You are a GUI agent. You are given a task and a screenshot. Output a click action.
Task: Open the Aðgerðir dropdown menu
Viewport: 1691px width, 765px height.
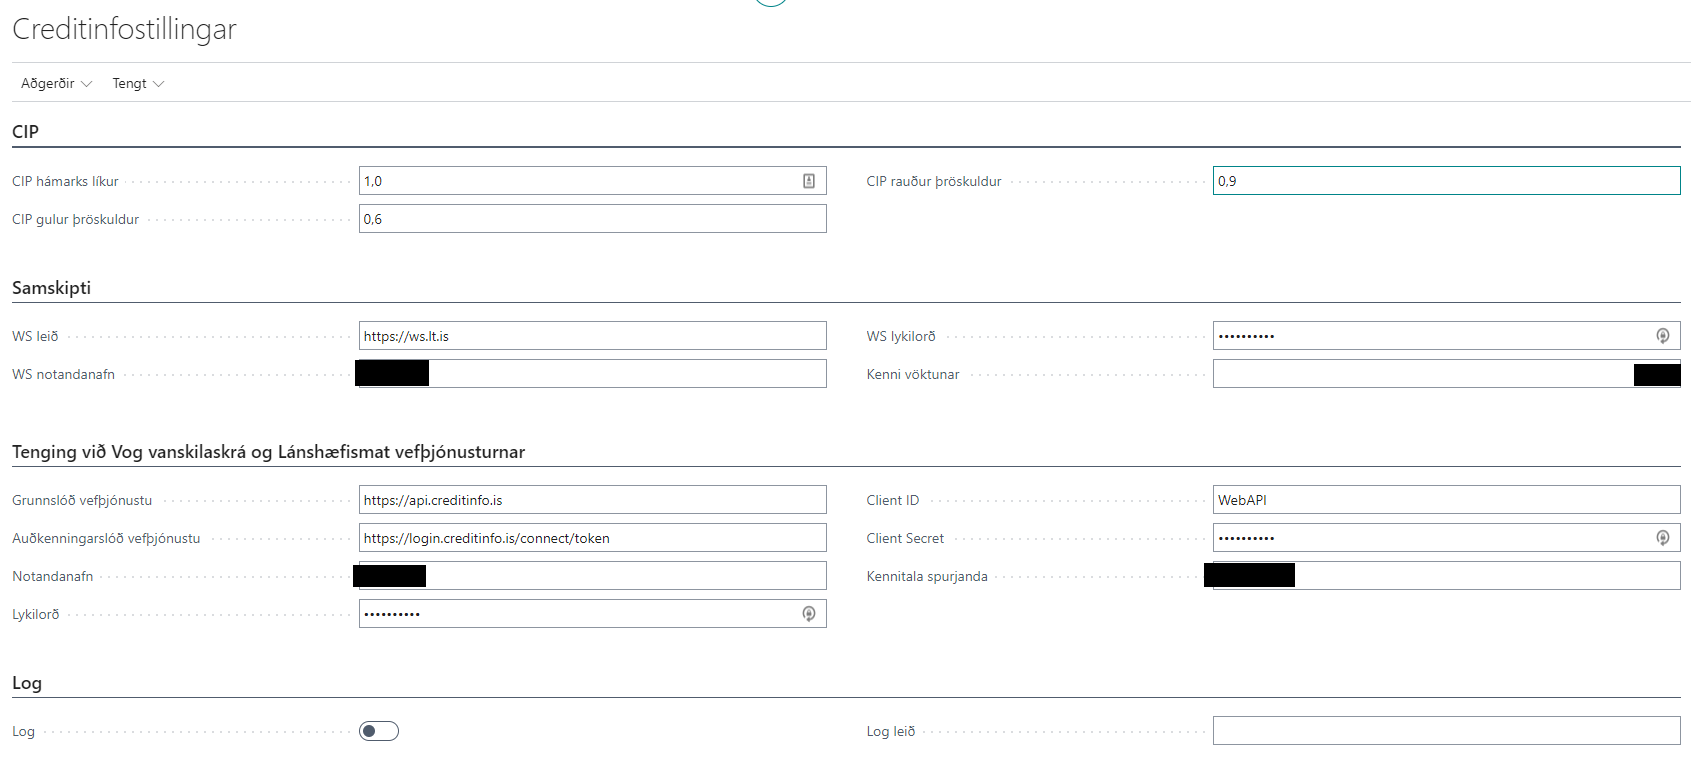[x=56, y=83]
